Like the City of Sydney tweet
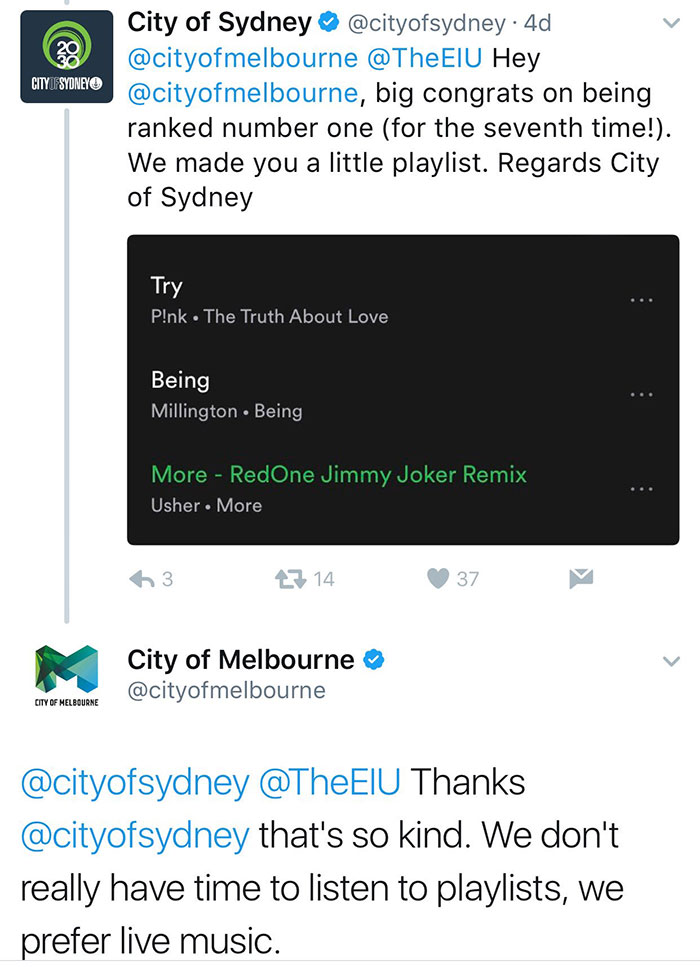The width and height of the screenshot is (700, 967). click(x=437, y=579)
